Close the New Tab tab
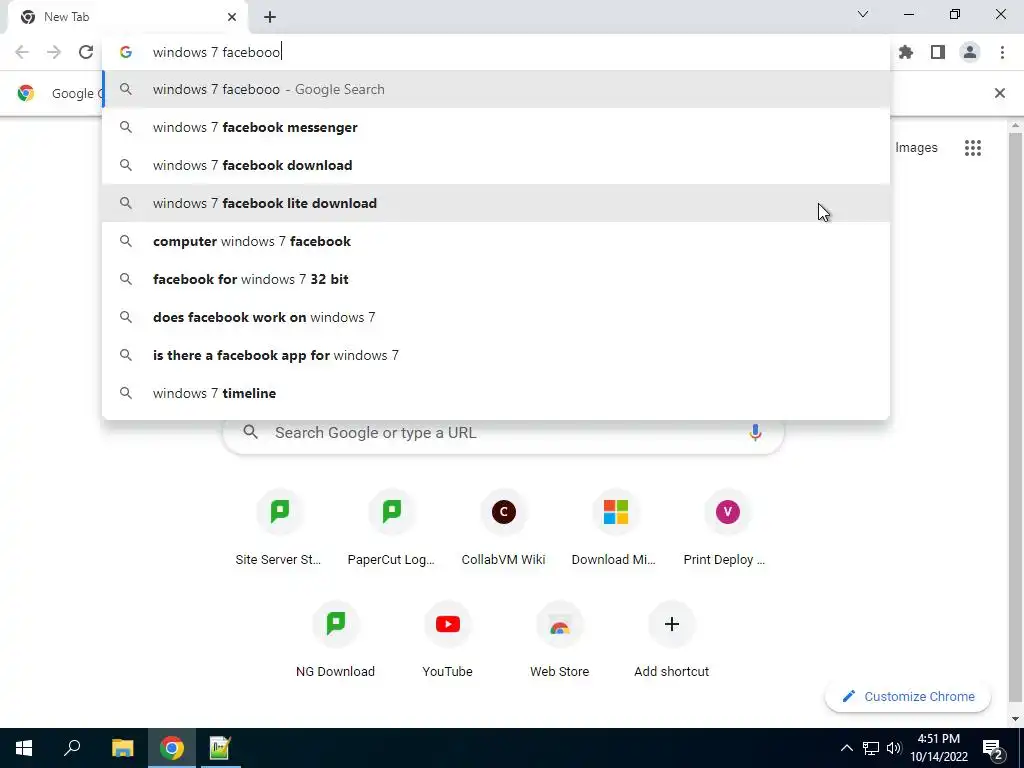The height and width of the screenshot is (768, 1024). click(x=232, y=17)
